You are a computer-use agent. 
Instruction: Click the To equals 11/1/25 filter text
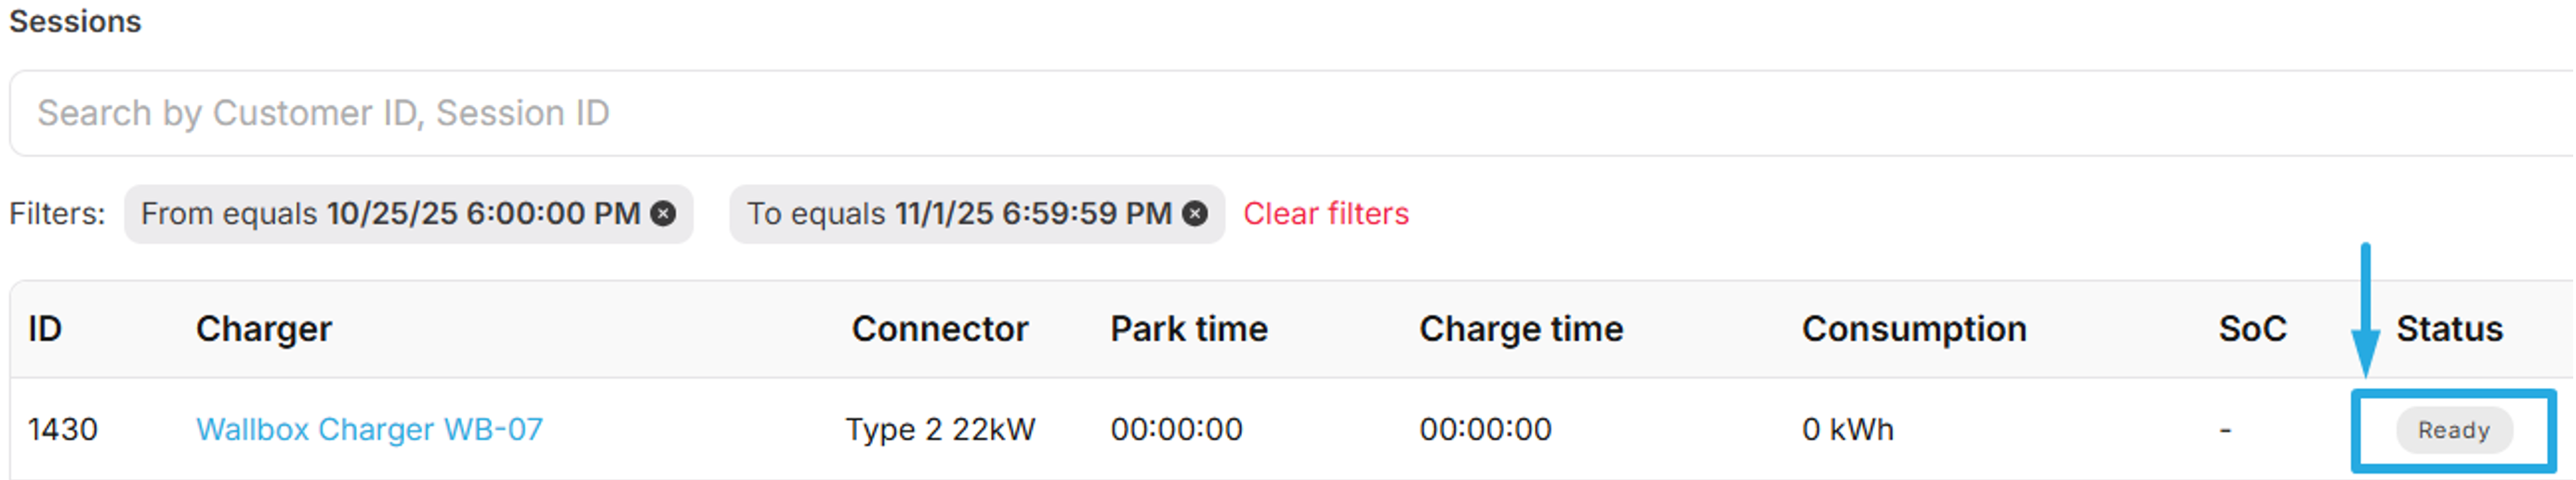[958, 213]
